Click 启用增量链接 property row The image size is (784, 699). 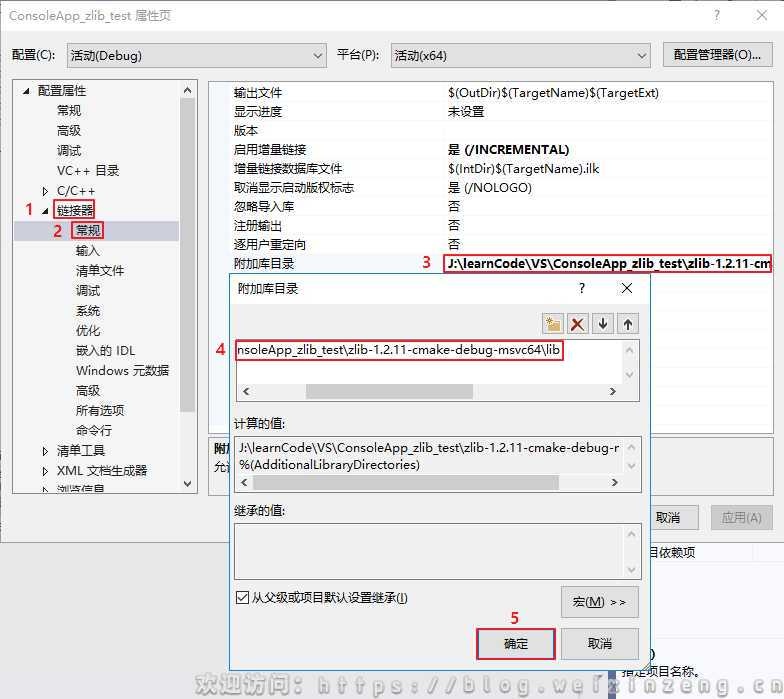[502, 150]
